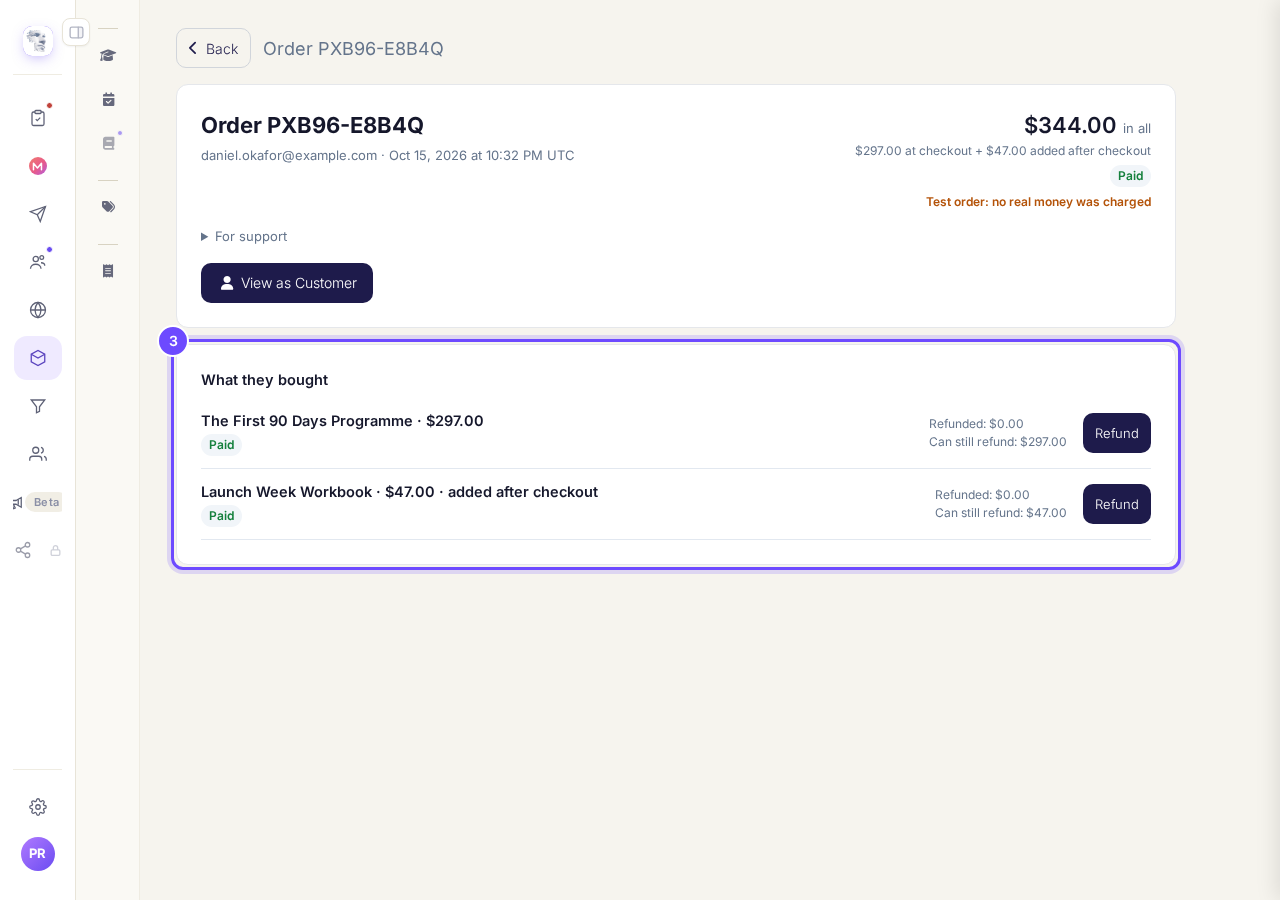Refund the Launch Week Workbook item
Viewport: 1280px width, 900px height.
(x=1117, y=504)
